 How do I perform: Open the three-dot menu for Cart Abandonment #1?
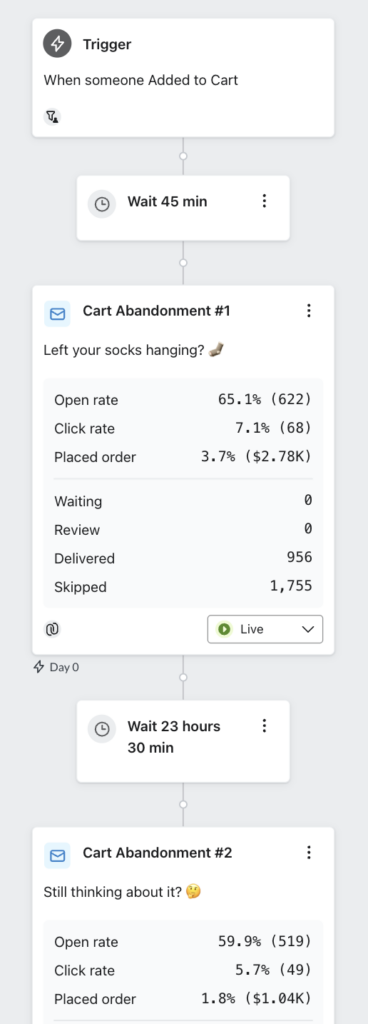point(309,311)
